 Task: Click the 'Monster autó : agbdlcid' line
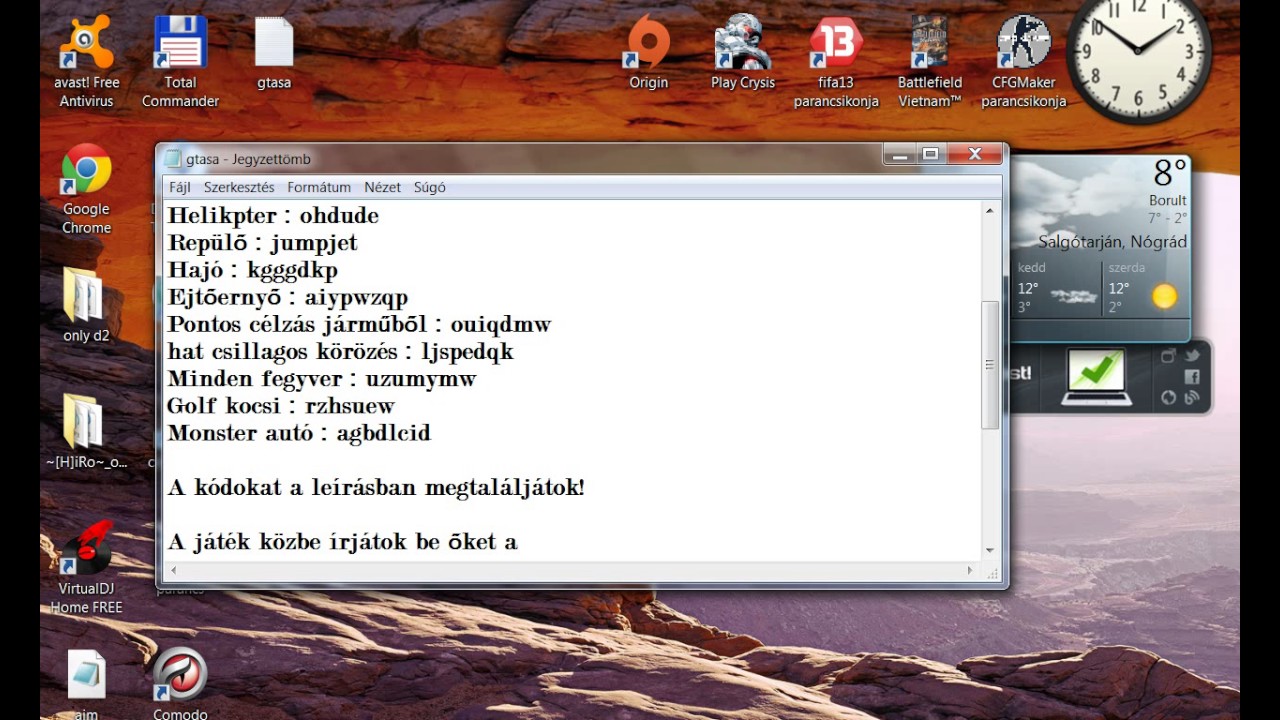299,433
